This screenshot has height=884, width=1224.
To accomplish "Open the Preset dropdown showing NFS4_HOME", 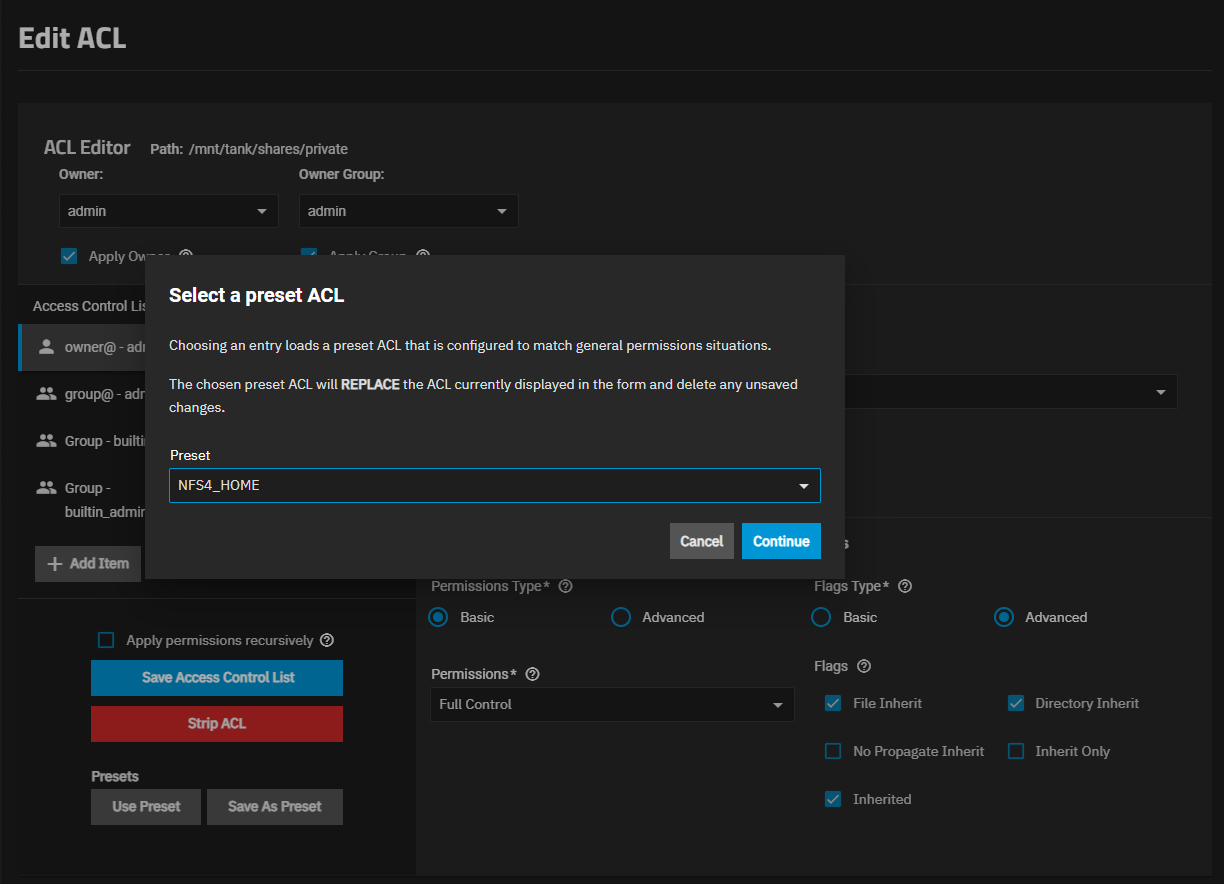I will (494, 486).
